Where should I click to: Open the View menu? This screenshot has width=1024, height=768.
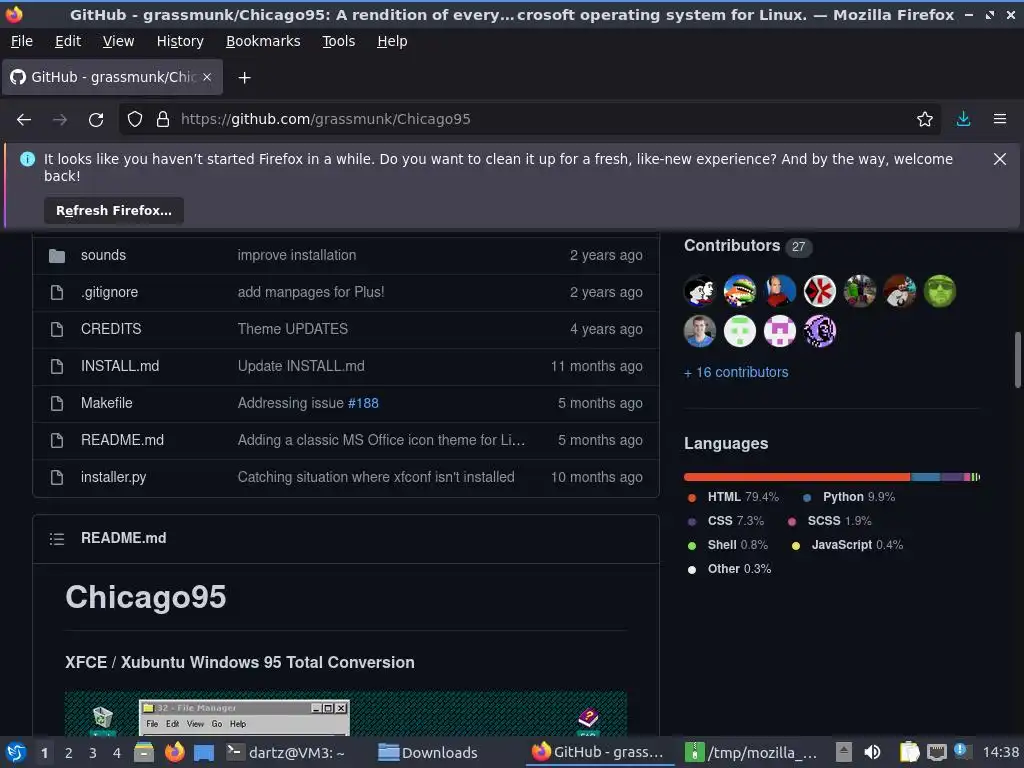[x=118, y=41]
